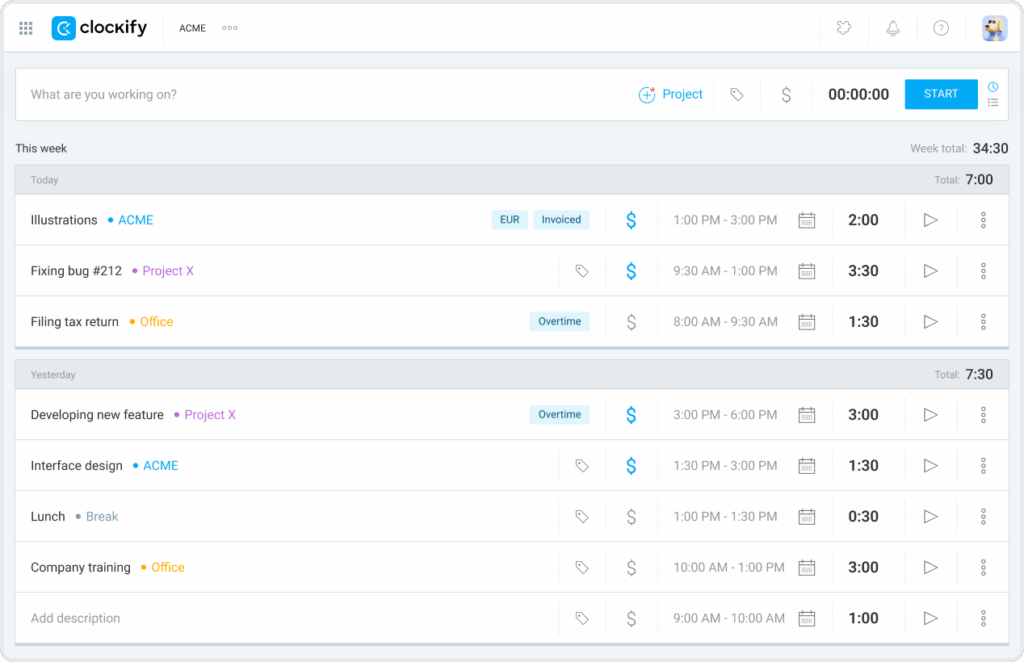Screen dimensions: 1024x662
Task: Click the Project link in timer bar
Action: 671,95
